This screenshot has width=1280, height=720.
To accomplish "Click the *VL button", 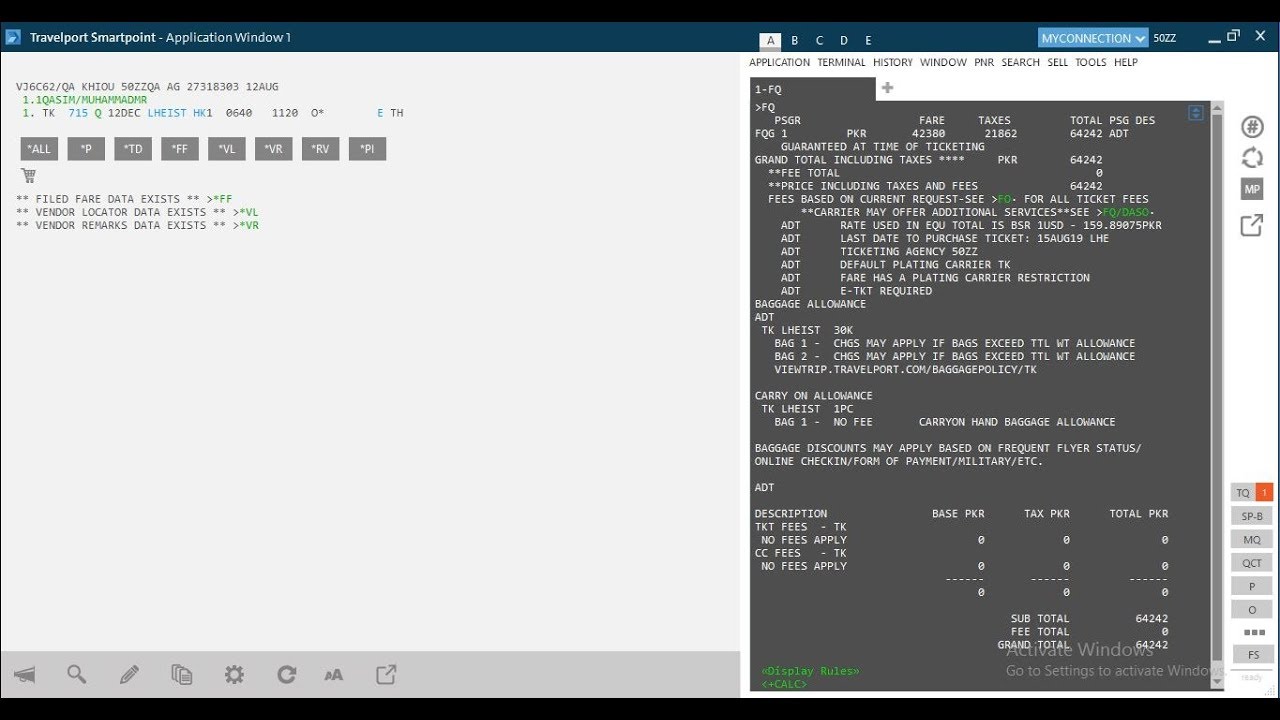I will [x=226, y=149].
